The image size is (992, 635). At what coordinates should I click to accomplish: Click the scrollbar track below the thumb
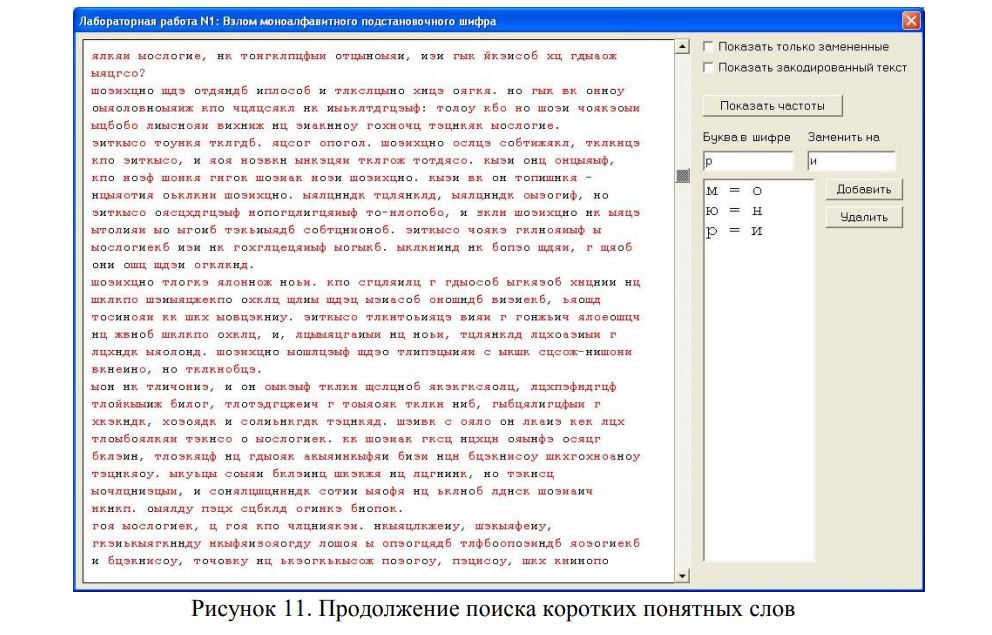coord(683,380)
